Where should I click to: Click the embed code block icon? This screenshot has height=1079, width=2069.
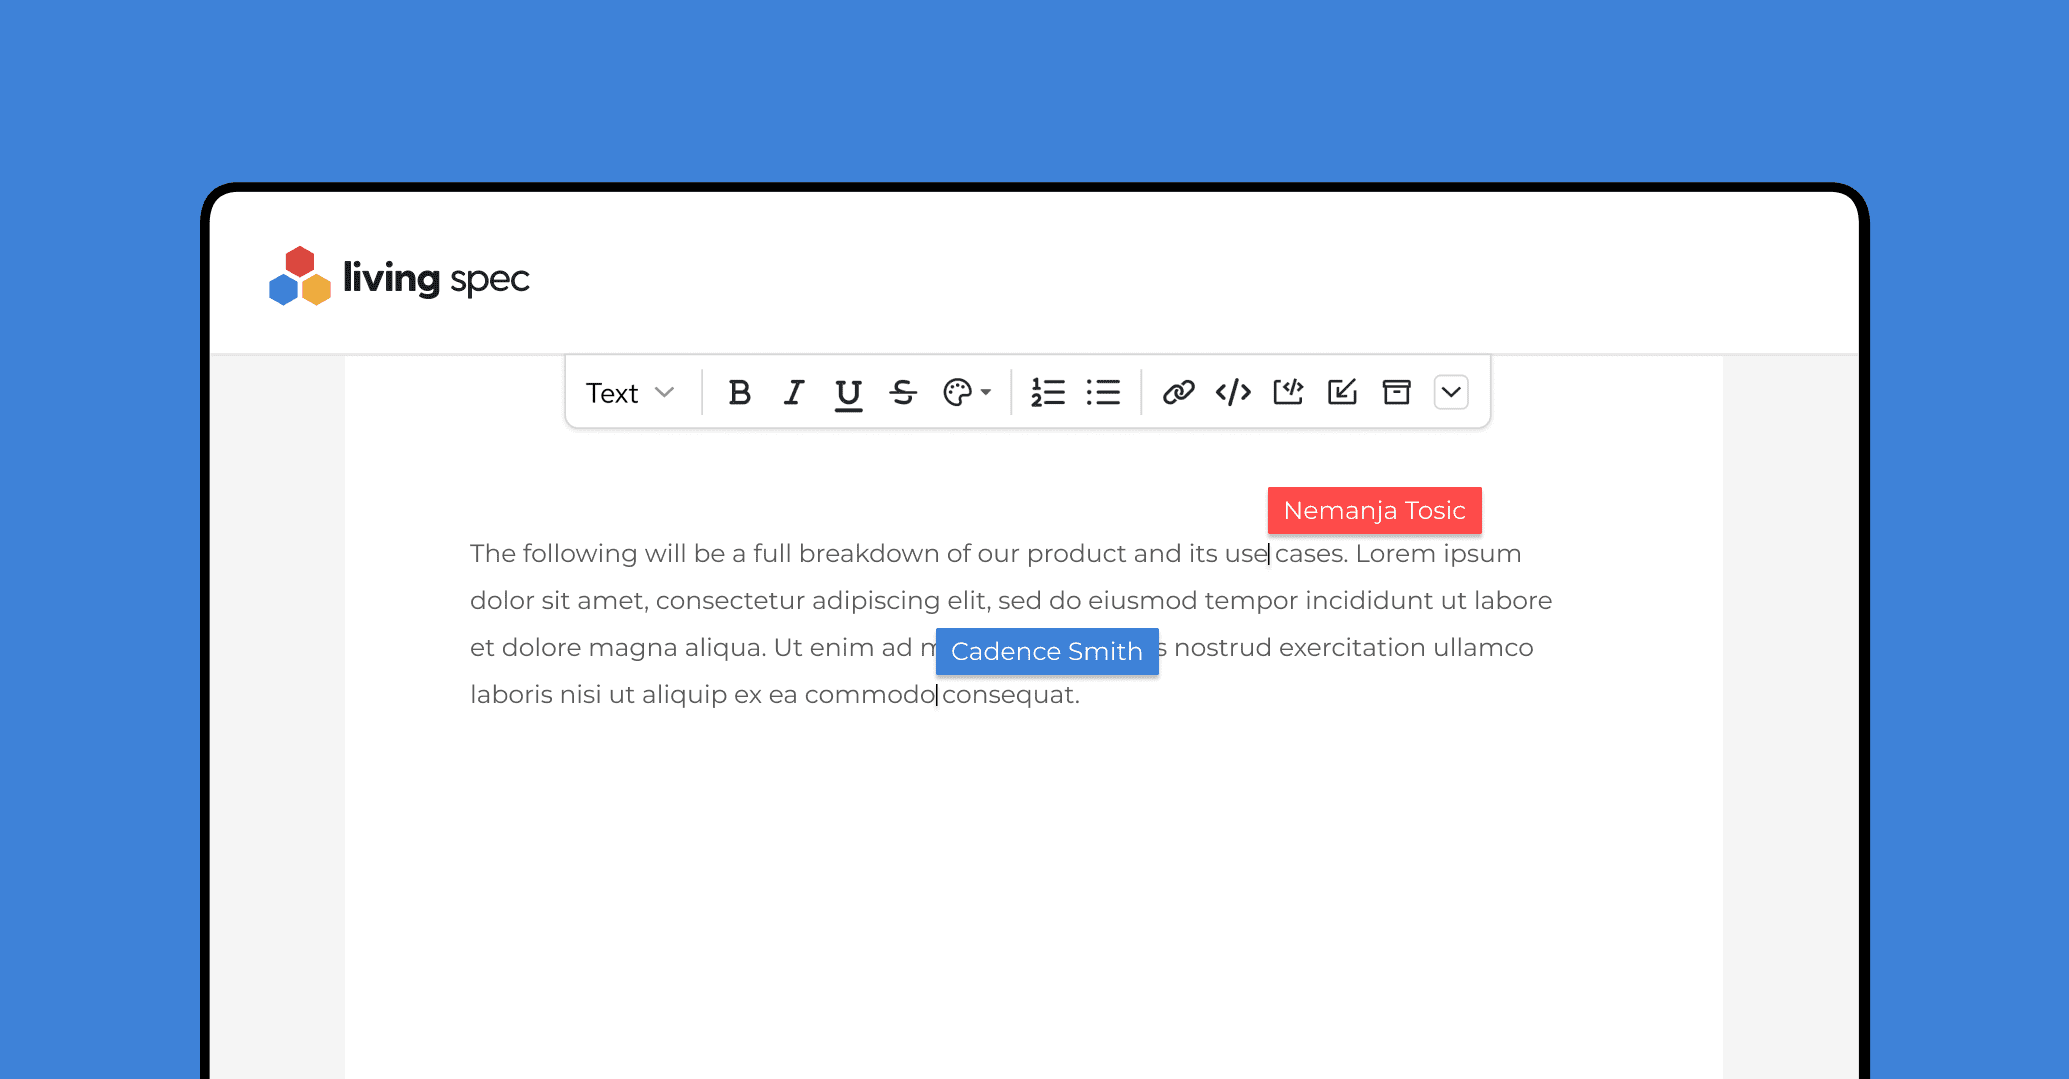[x=1288, y=393]
